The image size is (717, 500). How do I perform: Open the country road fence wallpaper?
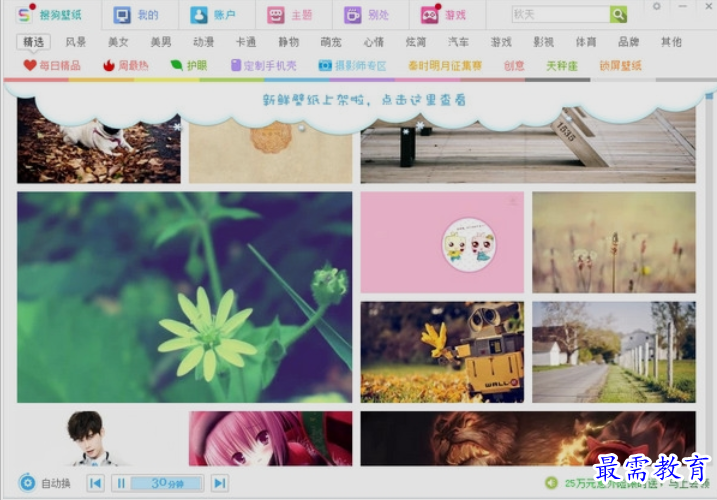[x=614, y=352]
